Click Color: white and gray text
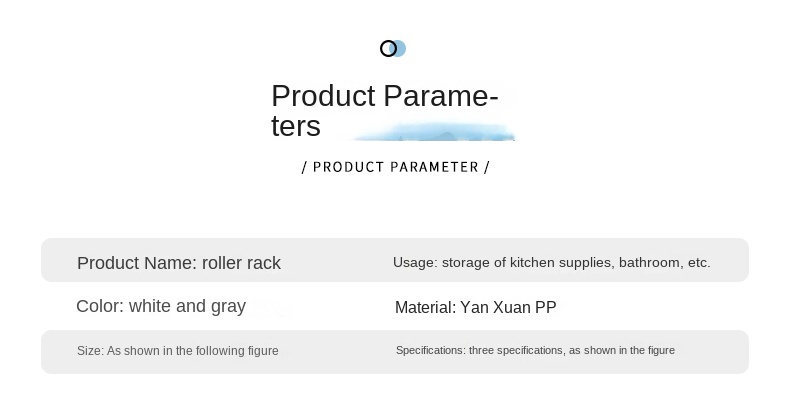This screenshot has width=790, height=398. [x=161, y=306]
